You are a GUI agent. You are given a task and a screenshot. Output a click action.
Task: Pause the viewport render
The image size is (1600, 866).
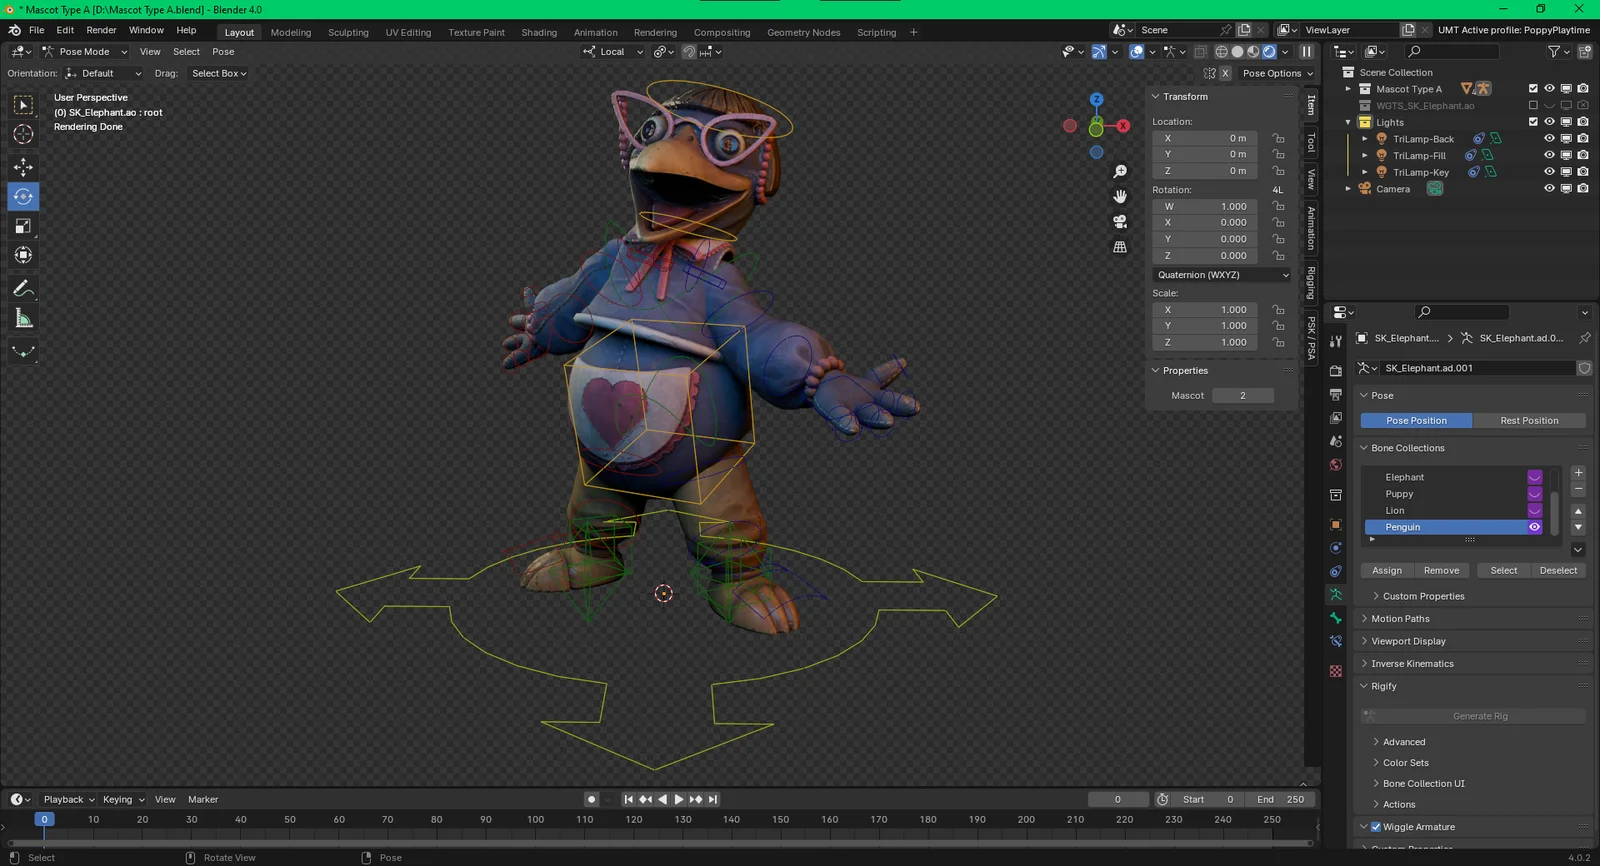pyautogui.click(x=1306, y=52)
